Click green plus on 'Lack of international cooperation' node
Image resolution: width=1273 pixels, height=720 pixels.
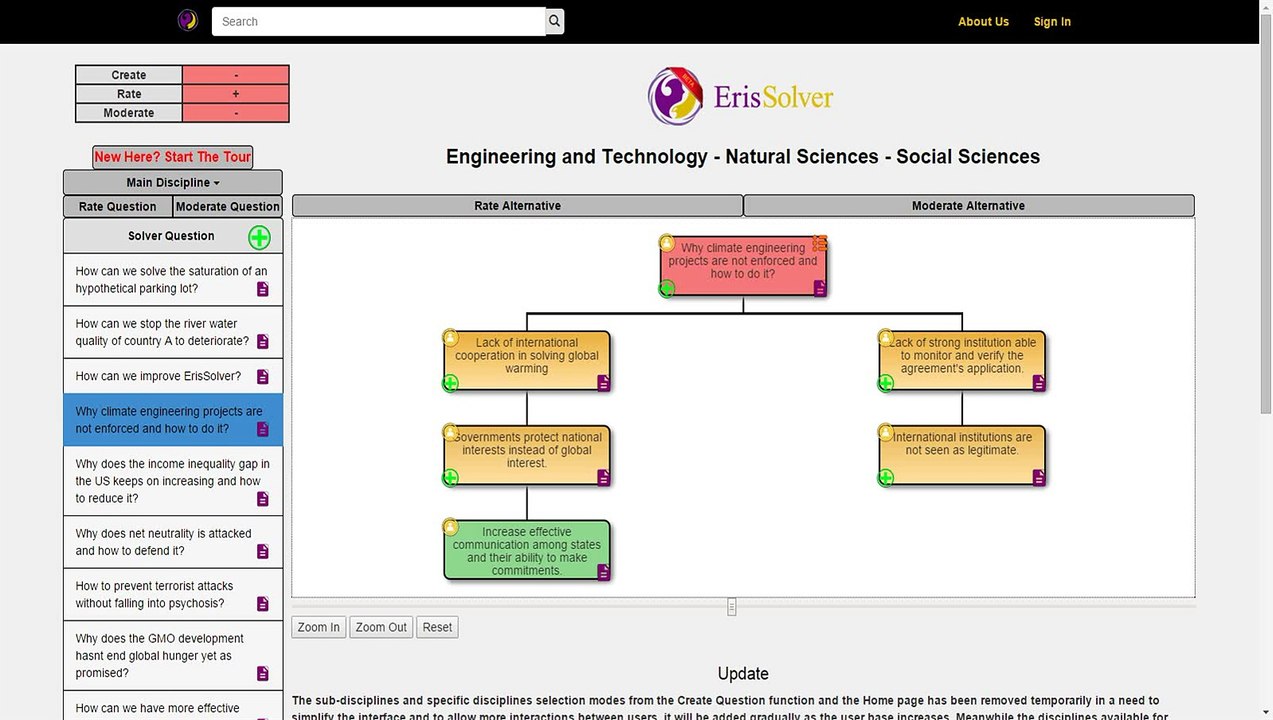[x=450, y=383]
